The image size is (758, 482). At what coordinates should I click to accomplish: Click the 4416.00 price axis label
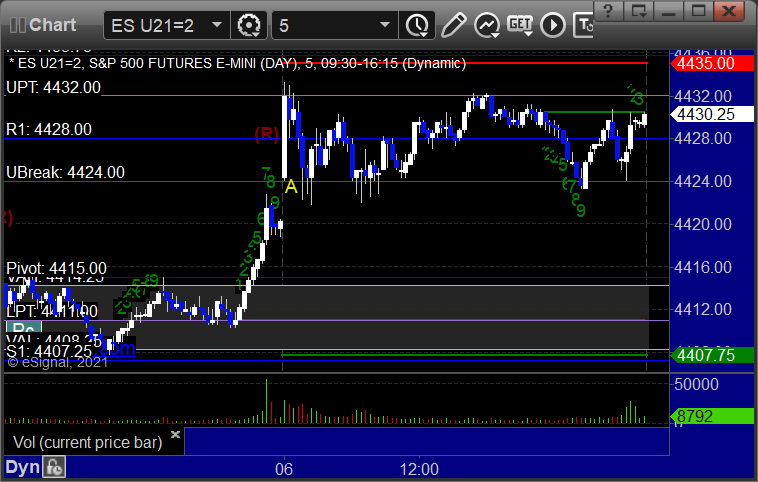coord(703,267)
